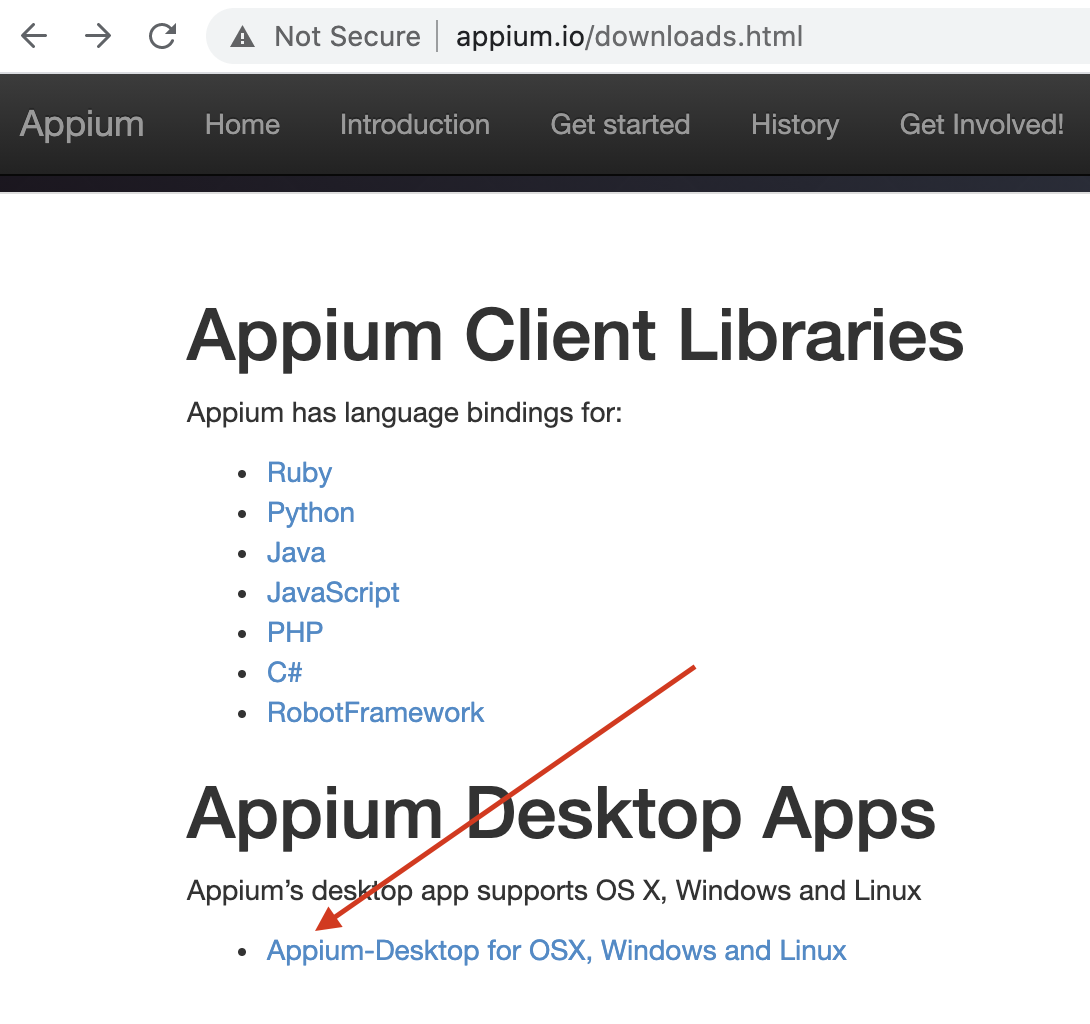Open the JavaScript client library link
Screen dimensions: 1090x1024
pos(333,592)
